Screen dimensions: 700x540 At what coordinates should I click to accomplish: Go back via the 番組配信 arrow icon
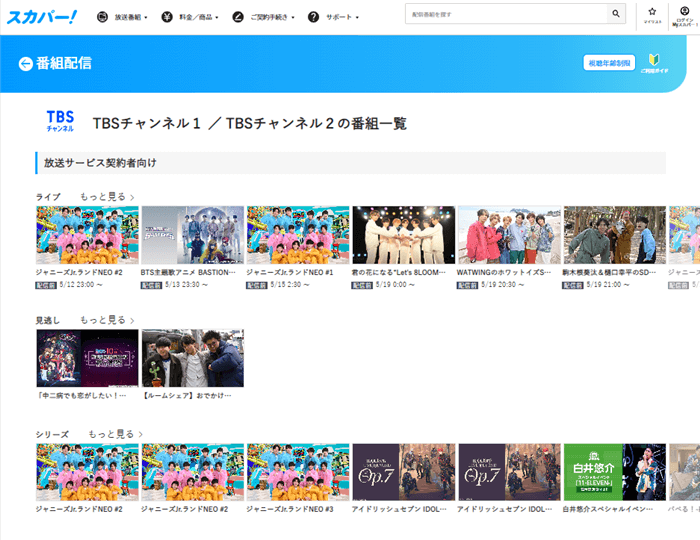[25, 64]
